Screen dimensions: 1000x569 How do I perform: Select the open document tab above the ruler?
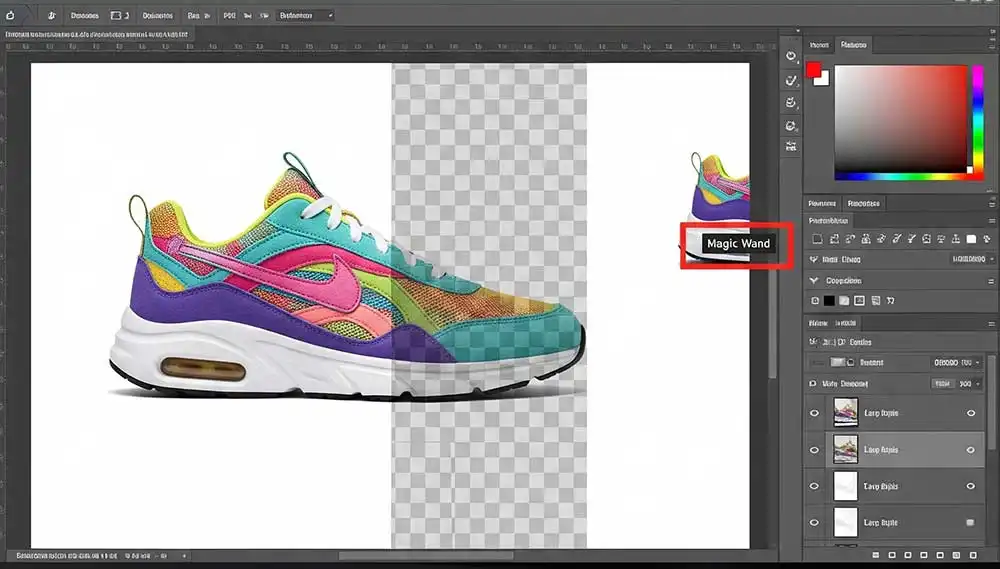point(97,34)
